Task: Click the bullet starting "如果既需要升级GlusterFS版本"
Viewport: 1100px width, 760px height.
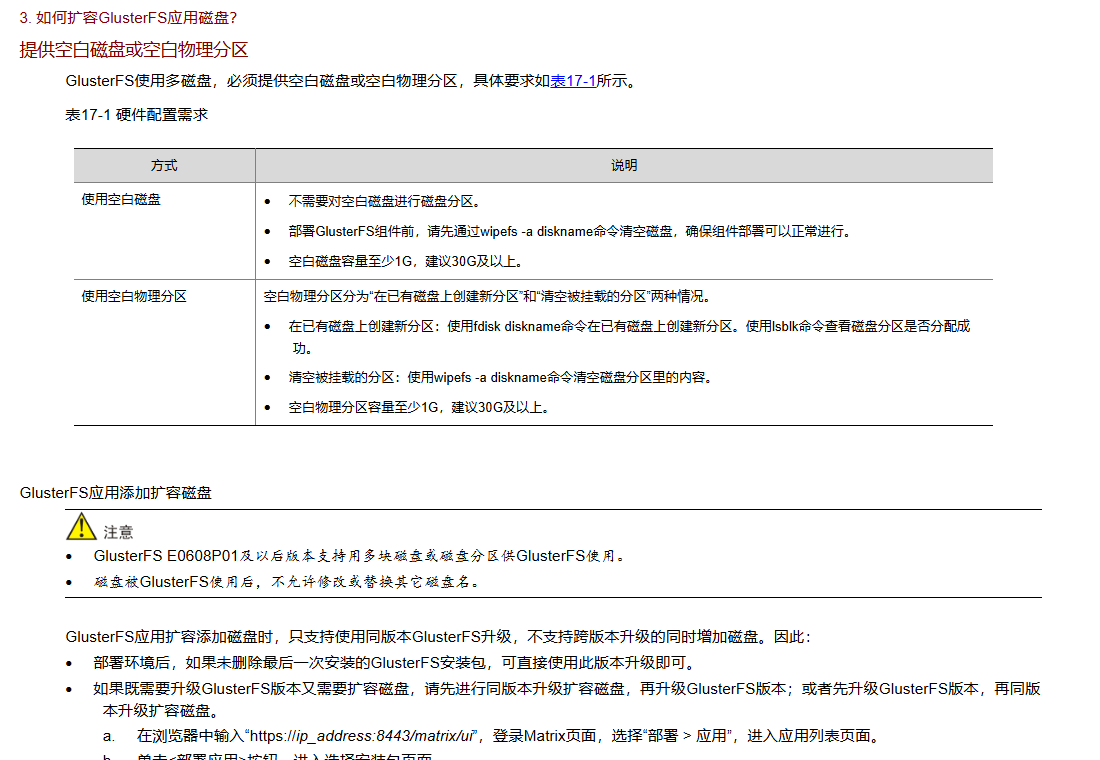Action: pyautogui.click(x=567, y=700)
